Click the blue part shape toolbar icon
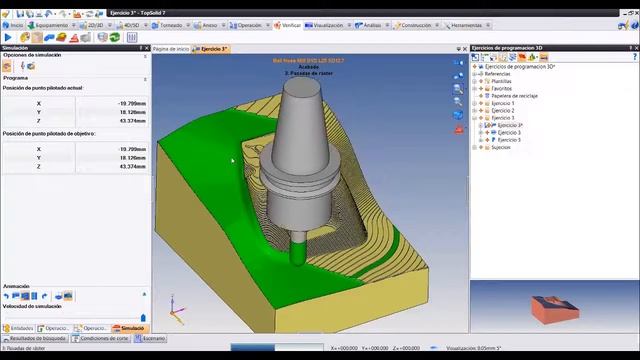This screenshot has width=640, height=360. coord(49,38)
